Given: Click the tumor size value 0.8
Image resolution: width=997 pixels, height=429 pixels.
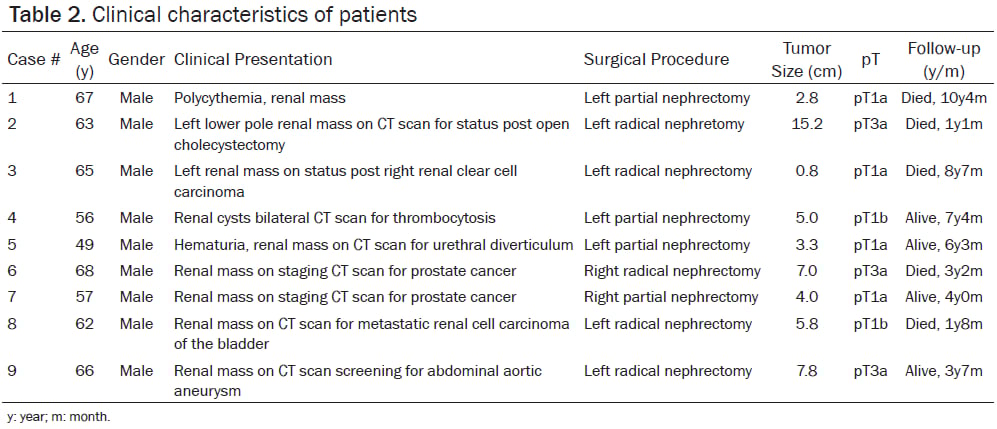Looking at the screenshot, I should pos(806,171).
